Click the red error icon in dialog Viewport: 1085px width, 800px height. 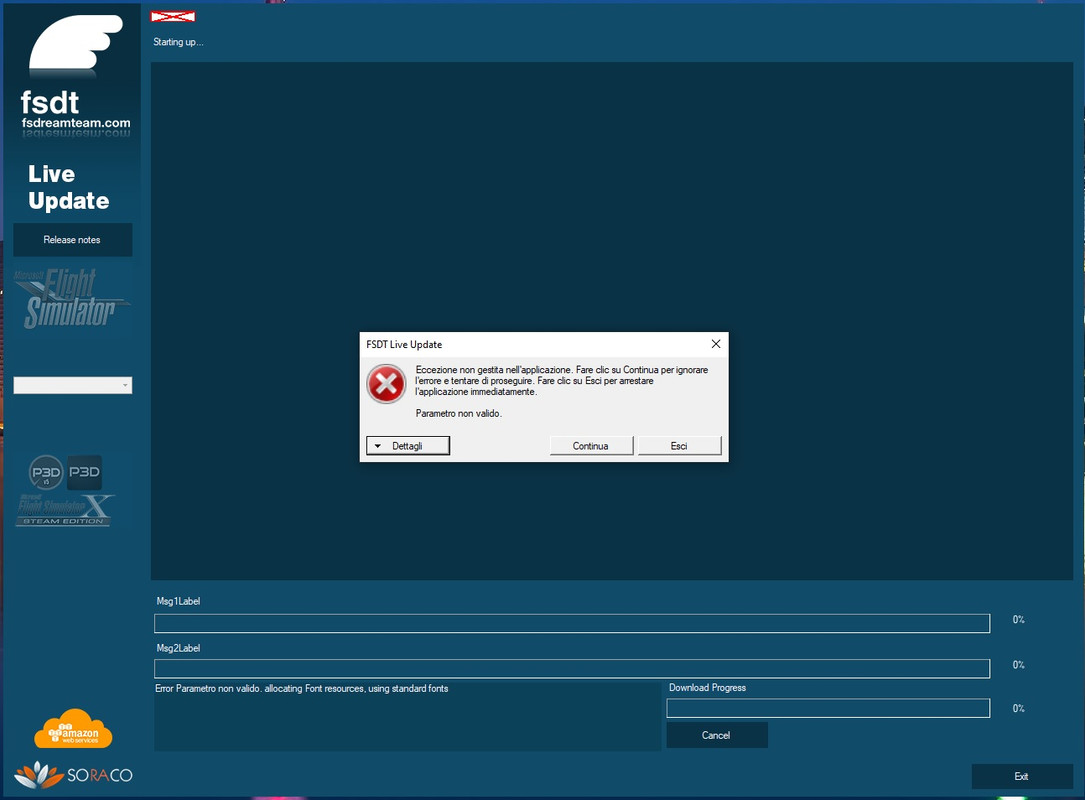(386, 383)
